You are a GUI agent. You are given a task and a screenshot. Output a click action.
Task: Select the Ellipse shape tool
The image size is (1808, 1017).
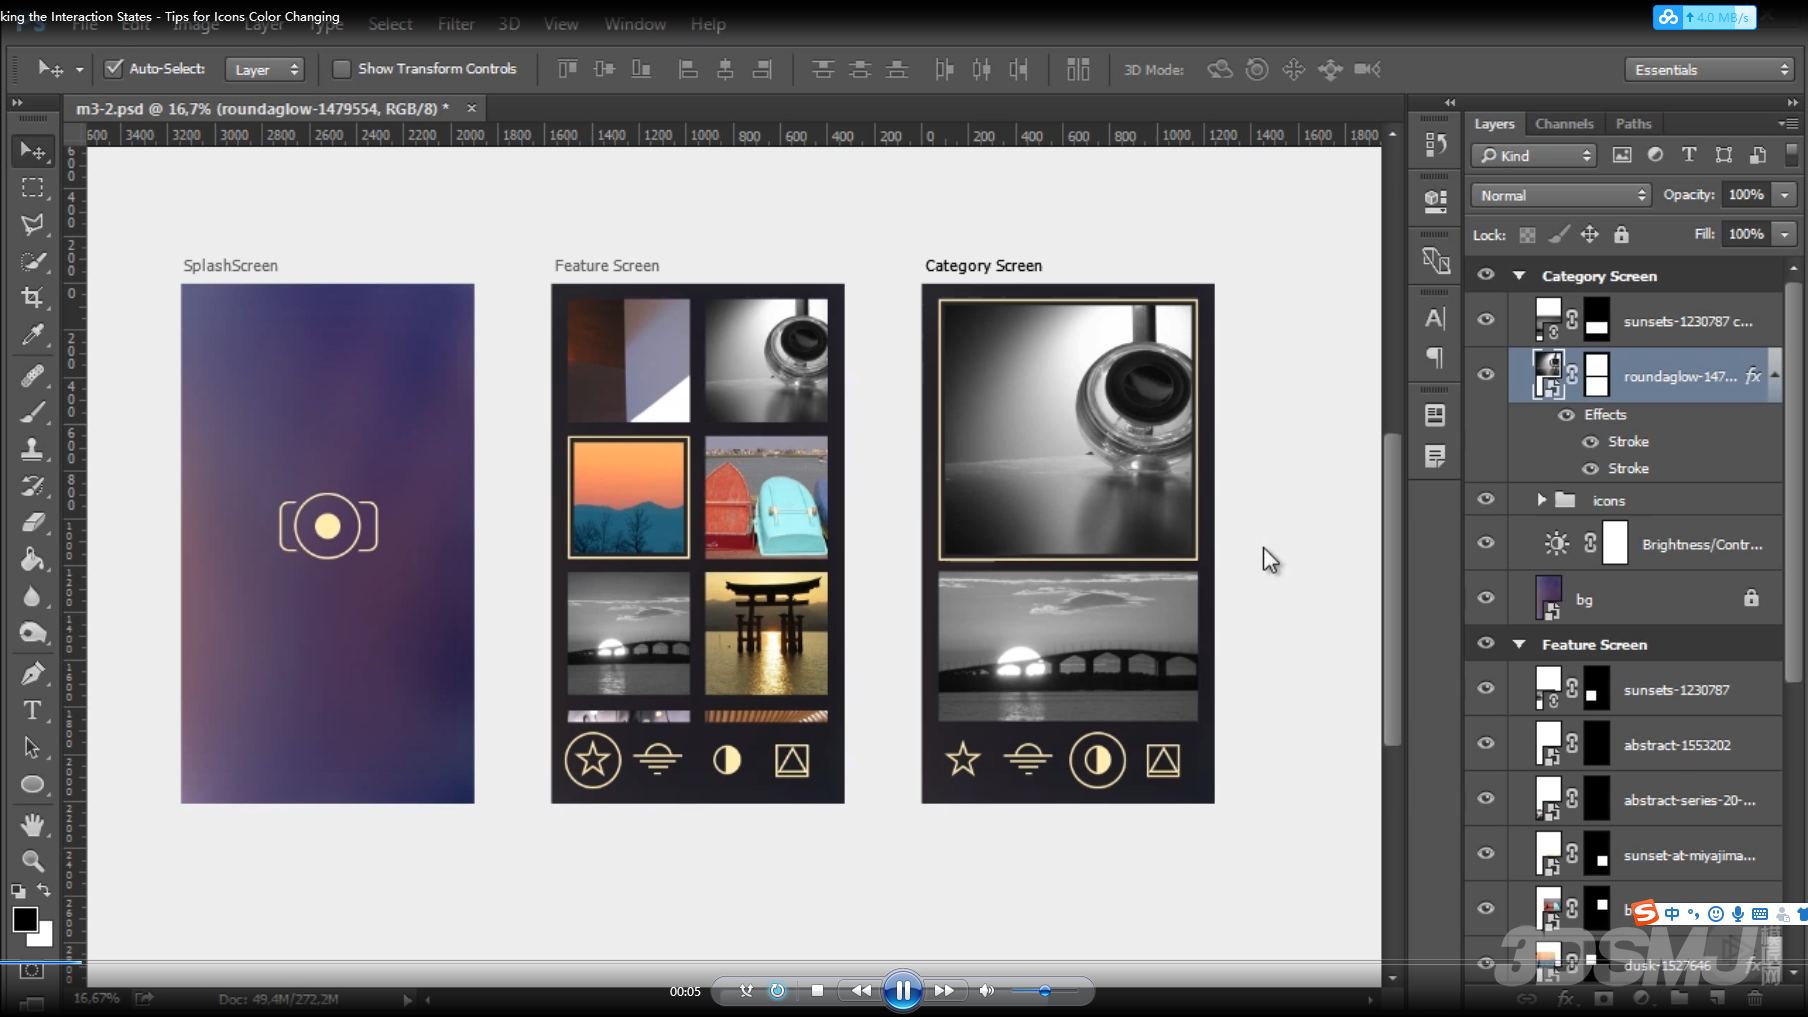(x=33, y=784)
